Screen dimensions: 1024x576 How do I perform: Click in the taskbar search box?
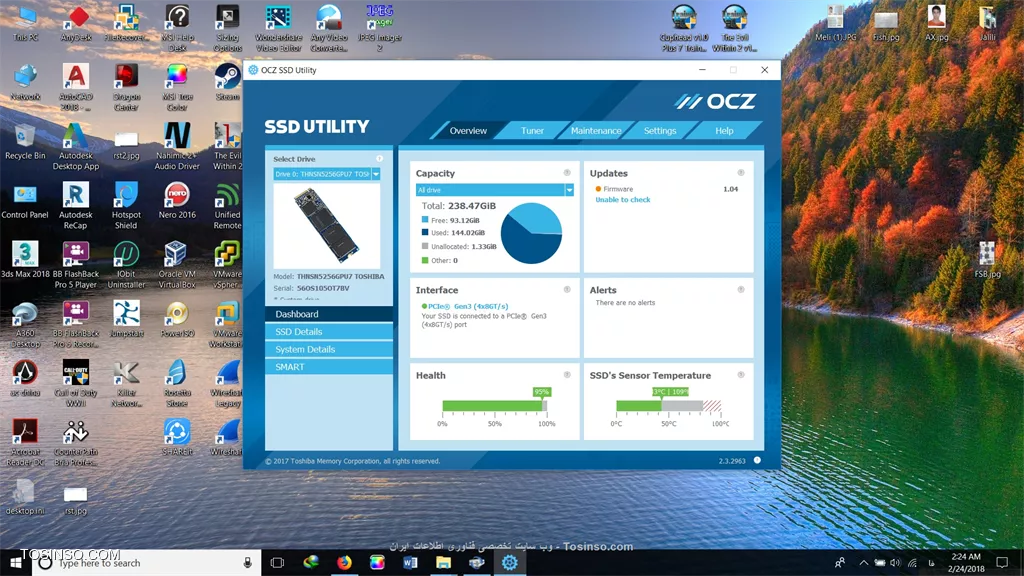[x=147, y=562]
